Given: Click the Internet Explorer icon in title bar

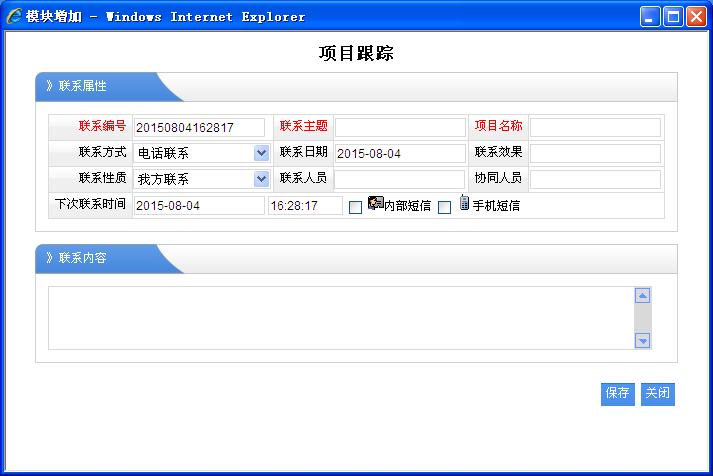Looking at the screenshot, I should [14, 16].
